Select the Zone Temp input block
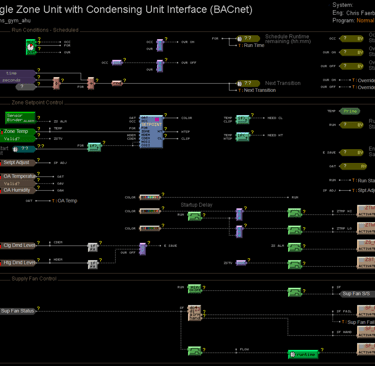 (17, 132)
